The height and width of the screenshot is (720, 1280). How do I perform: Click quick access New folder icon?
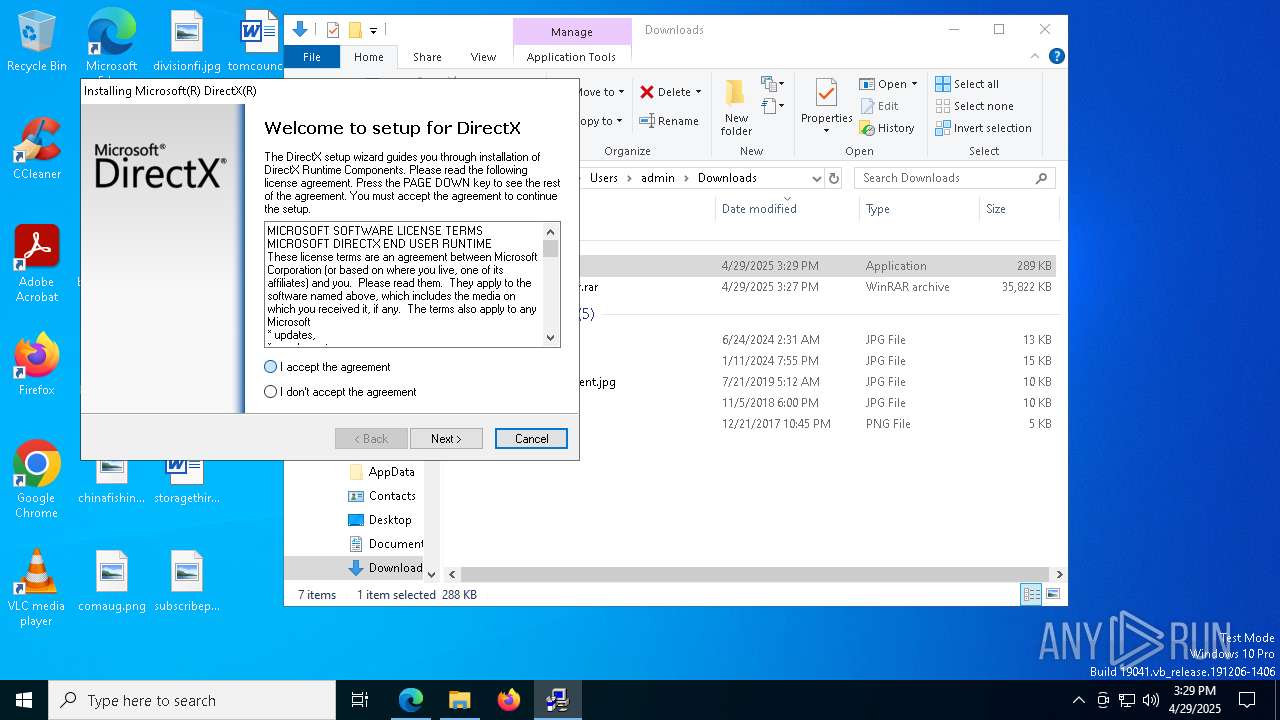tap(355, 30)
